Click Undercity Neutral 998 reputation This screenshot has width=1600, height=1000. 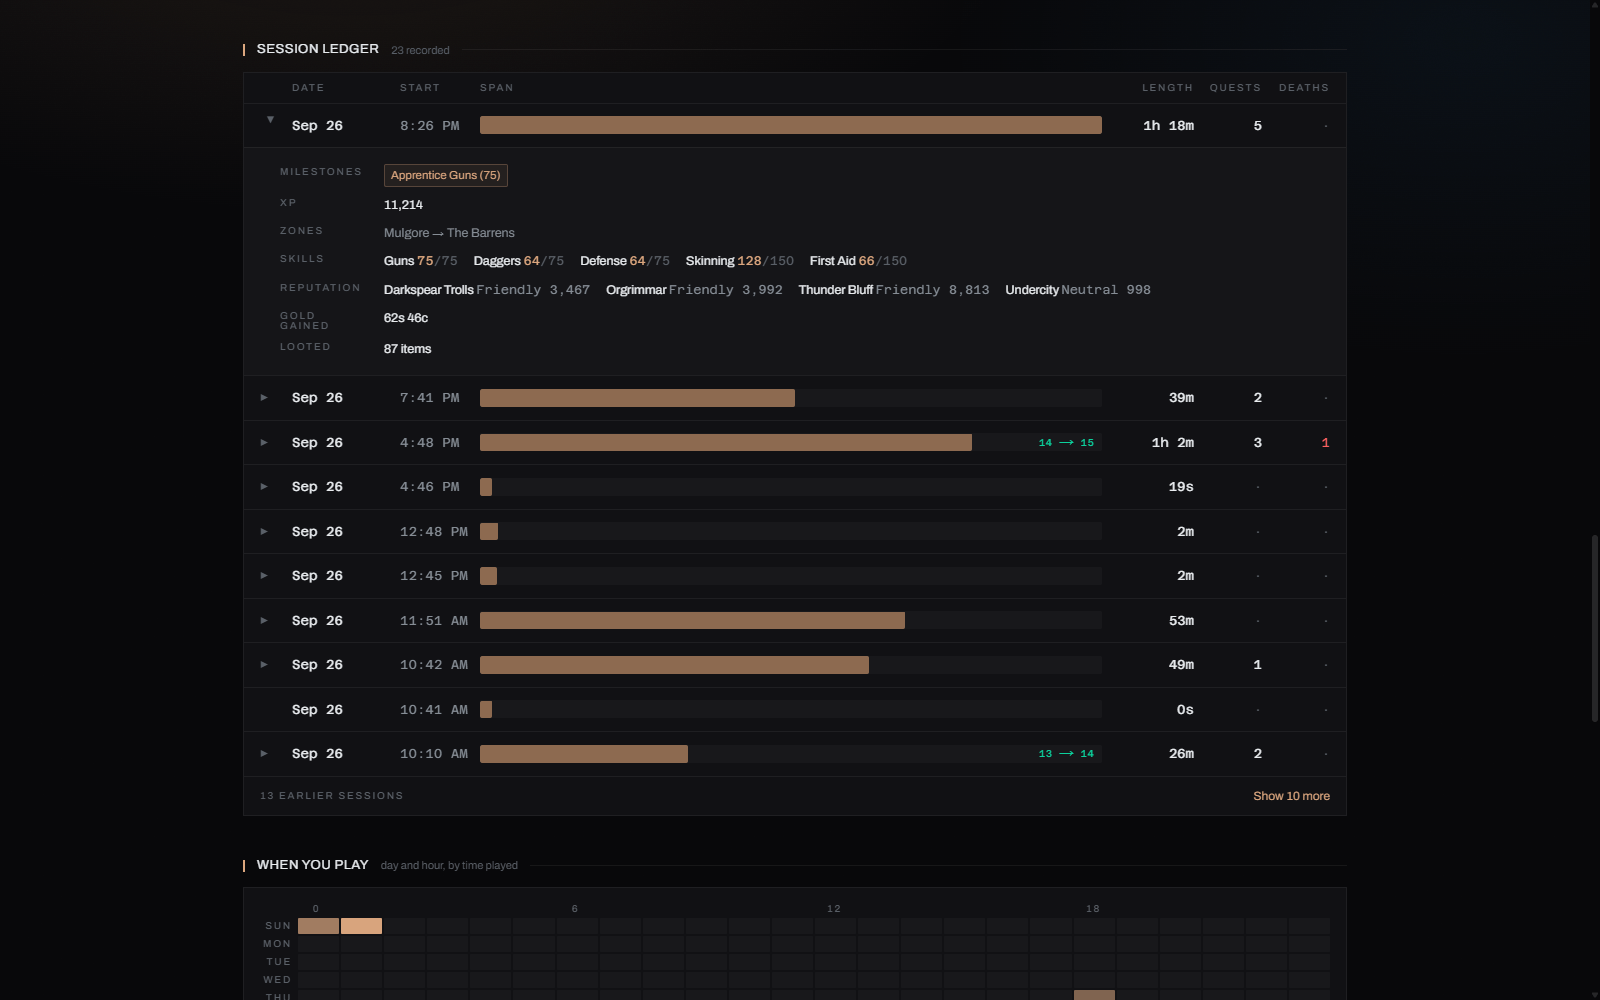tap(1078, 290)
